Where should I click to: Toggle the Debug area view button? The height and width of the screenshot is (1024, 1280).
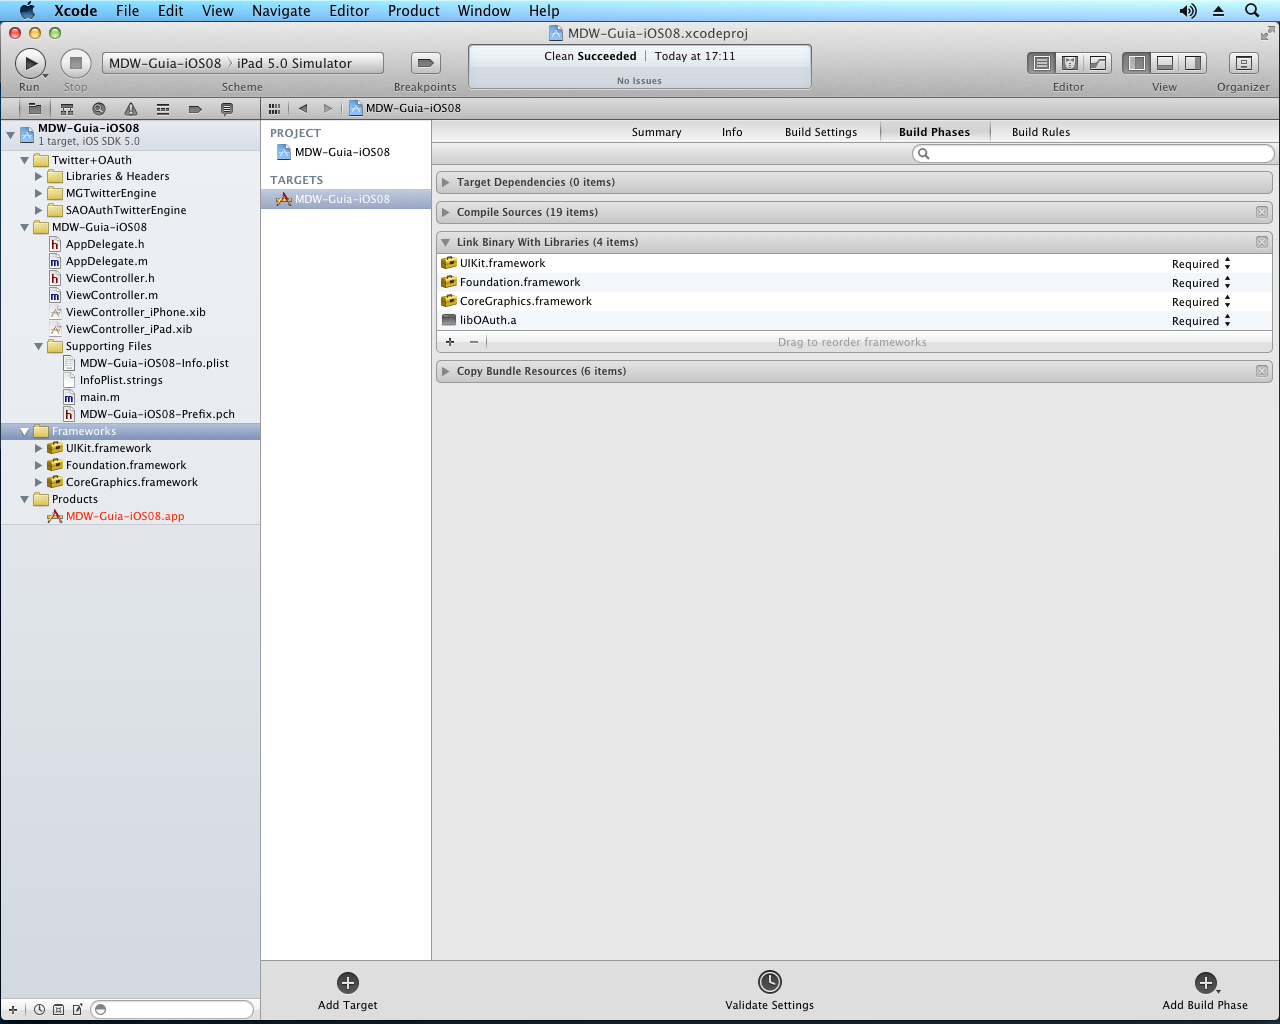click(1165, 63)
